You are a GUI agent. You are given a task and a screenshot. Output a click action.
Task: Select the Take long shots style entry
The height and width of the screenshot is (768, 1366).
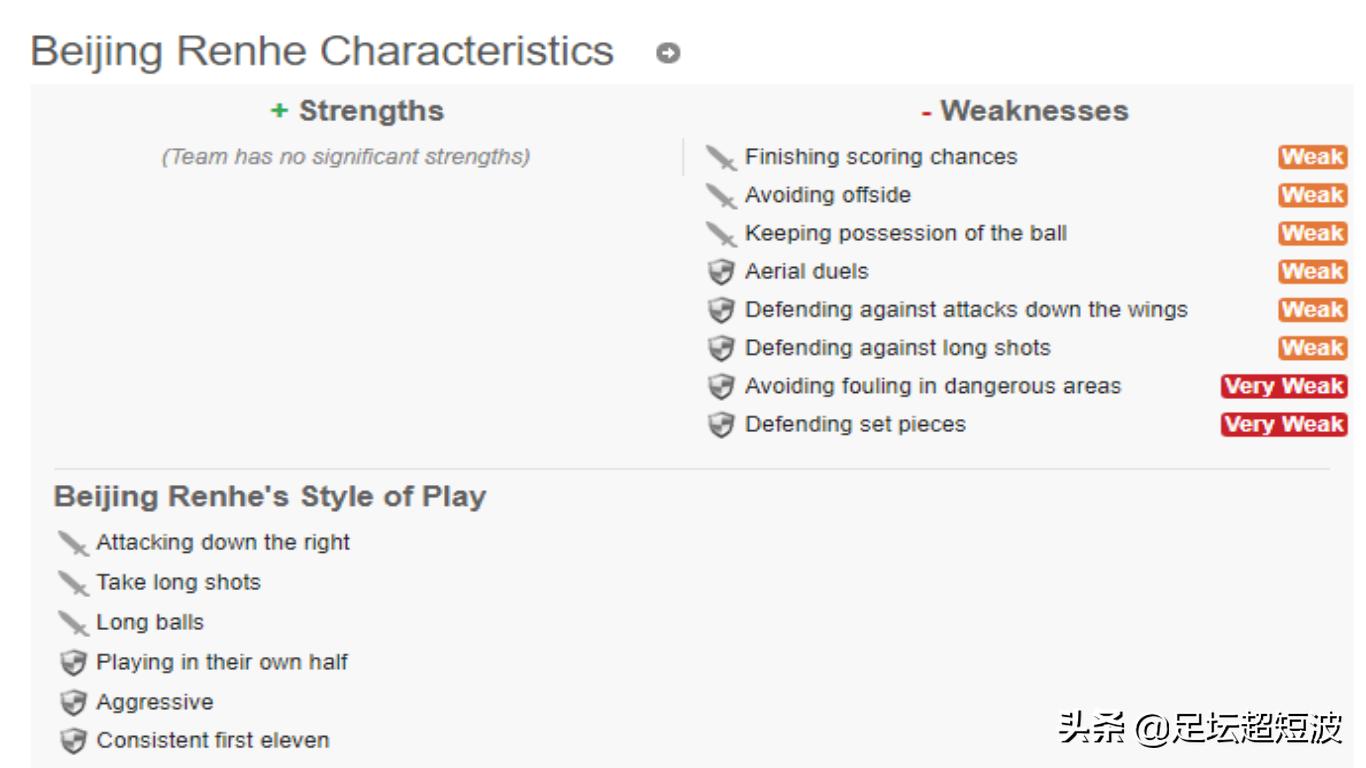click(x=178, y=582)
